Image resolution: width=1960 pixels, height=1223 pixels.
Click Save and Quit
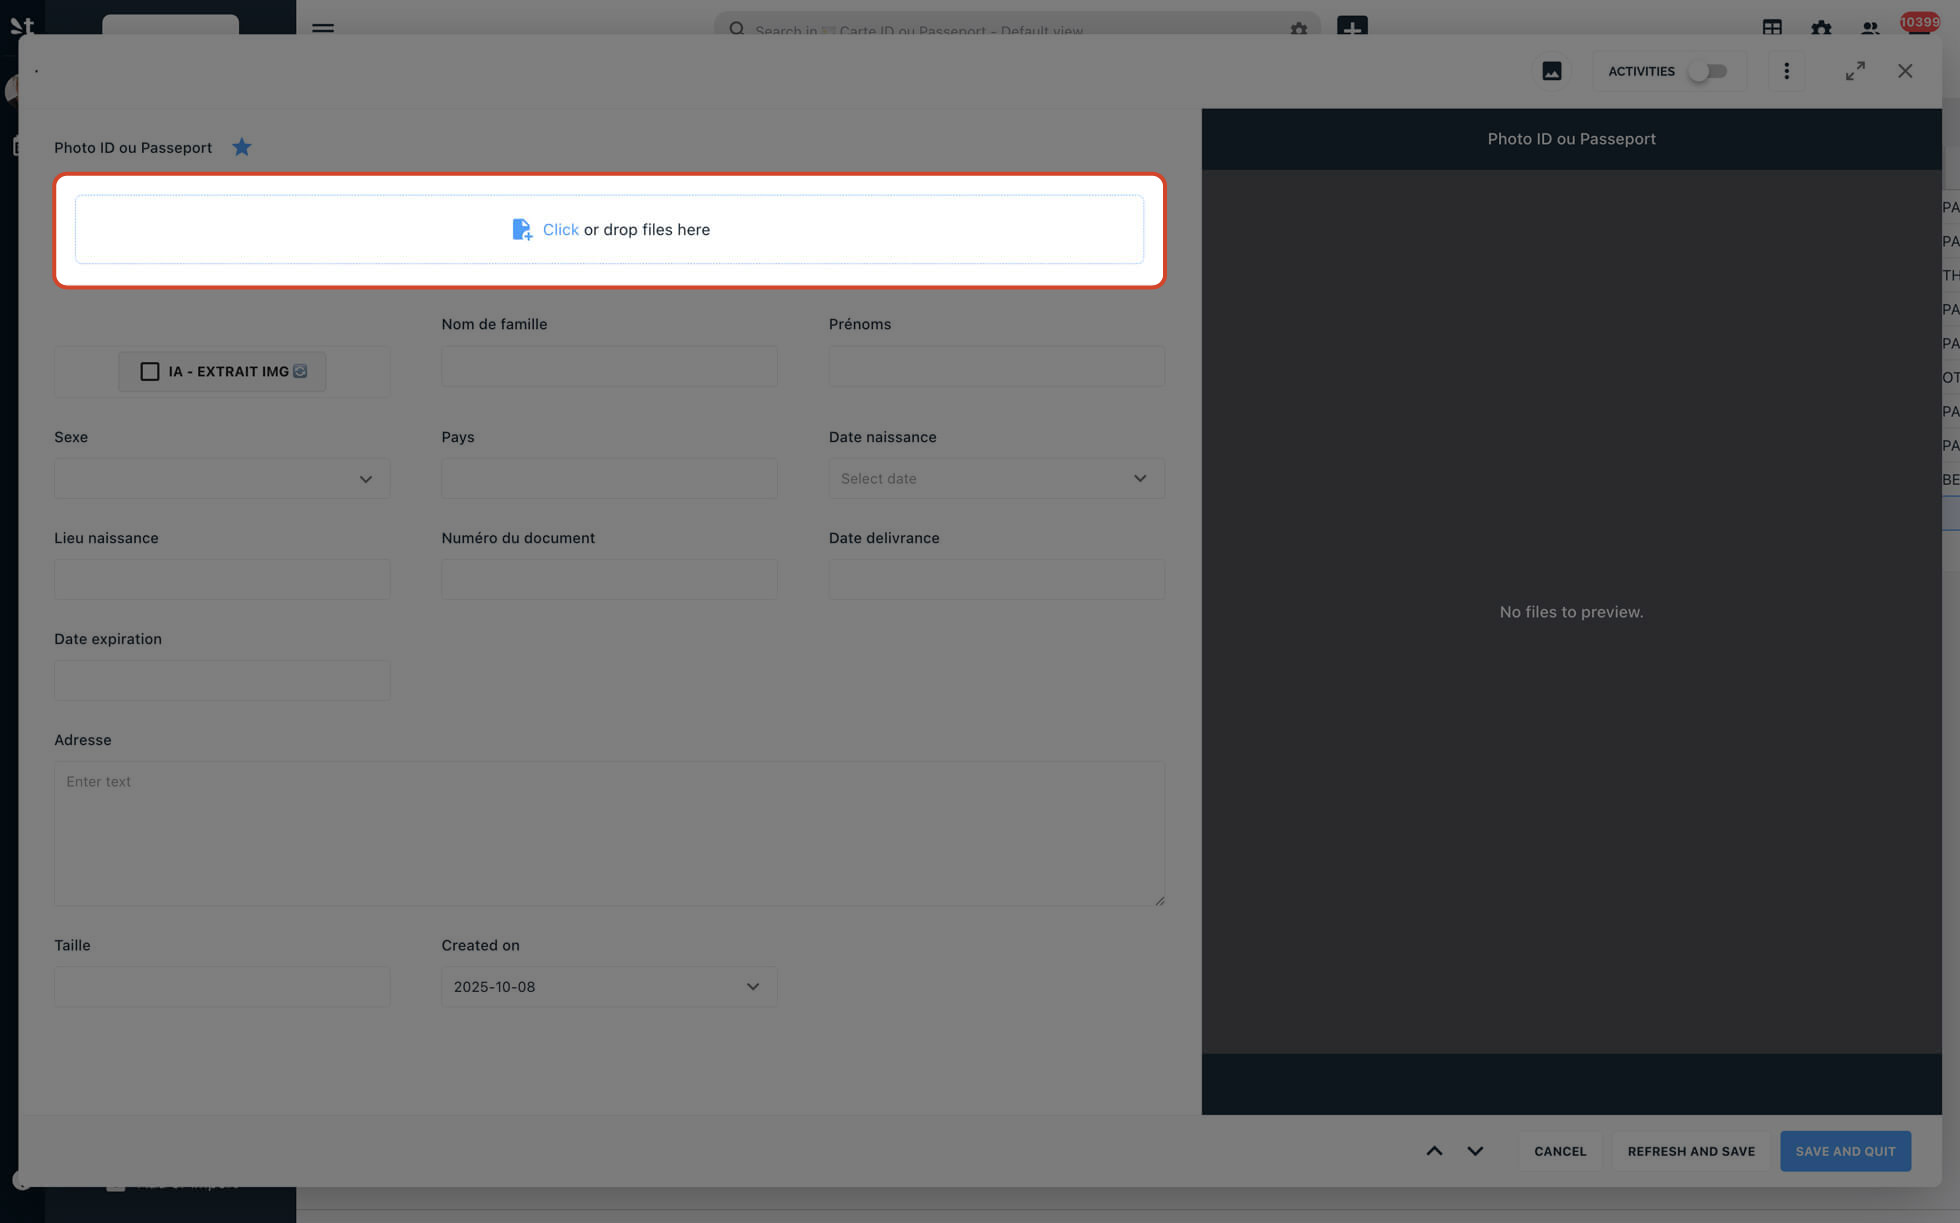pyautogui.click(x=1844, y=1151)
